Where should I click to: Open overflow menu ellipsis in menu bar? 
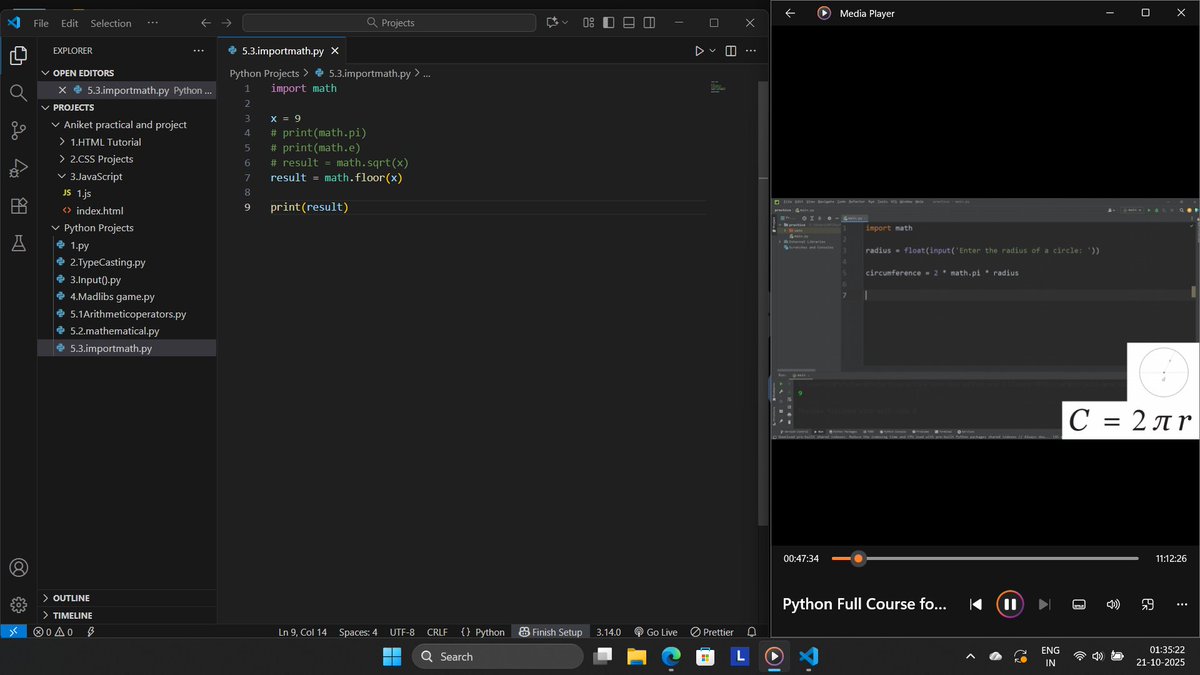152,22
